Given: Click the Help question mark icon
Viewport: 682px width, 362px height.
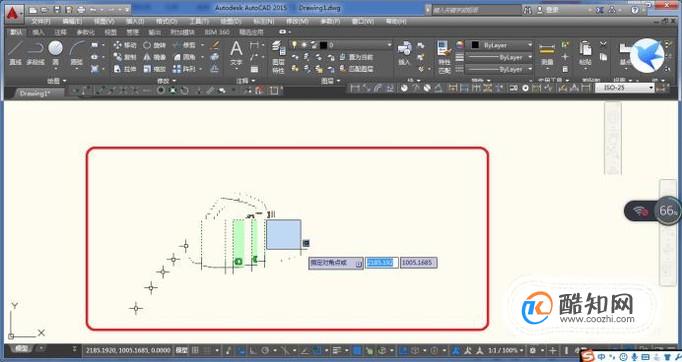Looking at the screenshot, I should tap(635, 9).
